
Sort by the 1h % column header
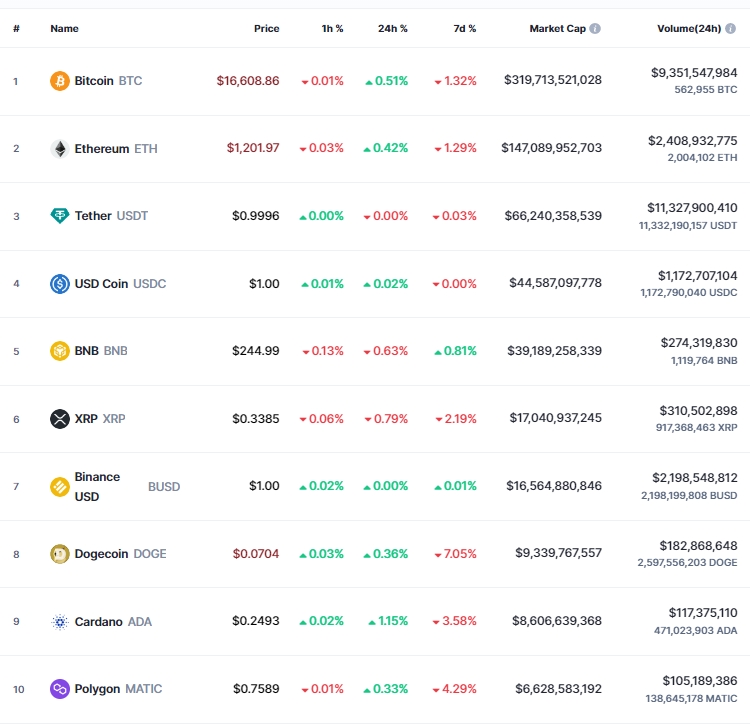pos(332,29)
